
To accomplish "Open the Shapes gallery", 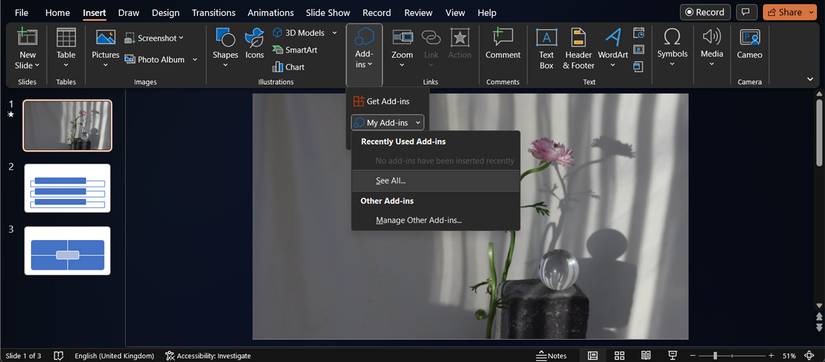I will point(225,48).
